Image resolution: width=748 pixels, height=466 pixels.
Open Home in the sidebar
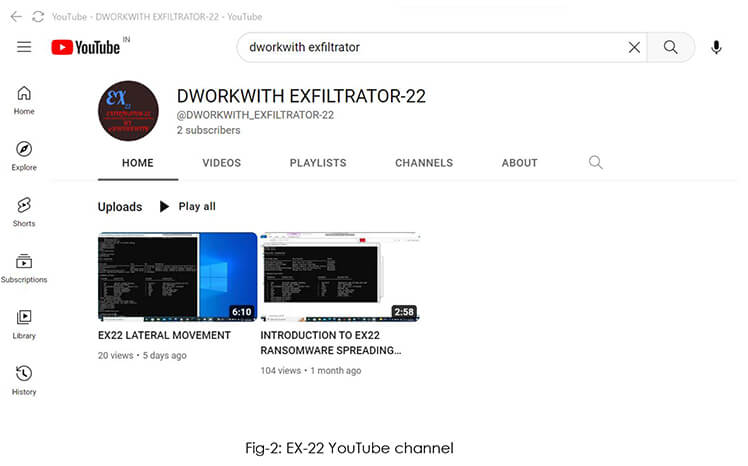coord(24,100)
